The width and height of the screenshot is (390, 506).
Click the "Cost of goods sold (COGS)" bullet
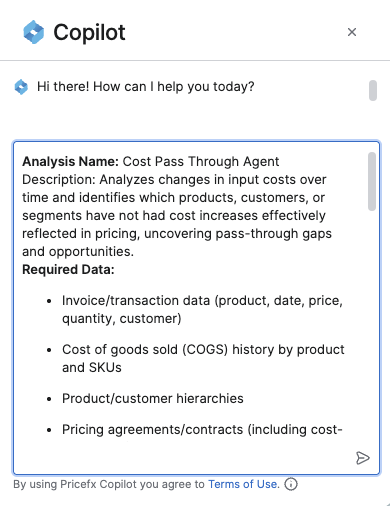click(x=203, y=358)
